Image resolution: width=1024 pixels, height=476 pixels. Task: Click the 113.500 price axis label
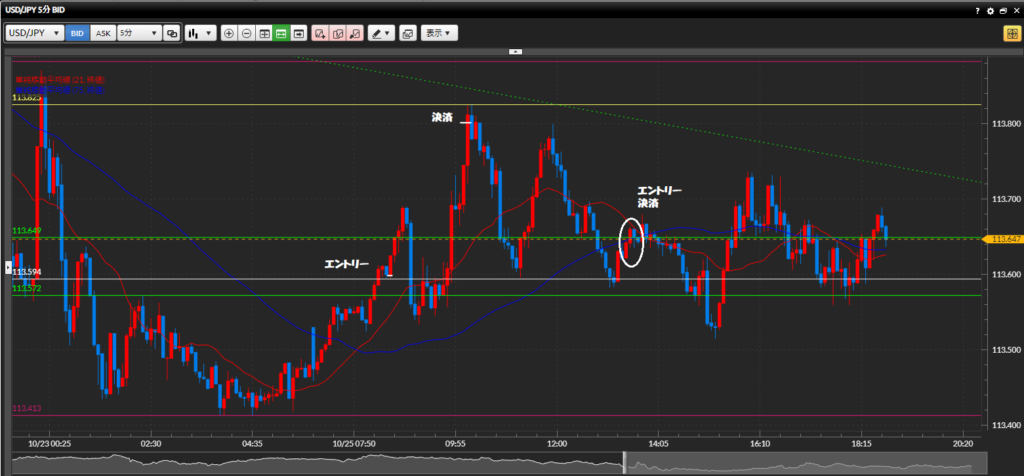click(1006, 350)
